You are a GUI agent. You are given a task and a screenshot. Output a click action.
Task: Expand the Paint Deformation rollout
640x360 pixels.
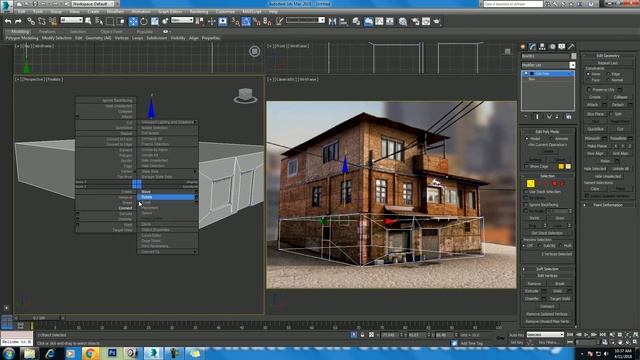[608, 205]
